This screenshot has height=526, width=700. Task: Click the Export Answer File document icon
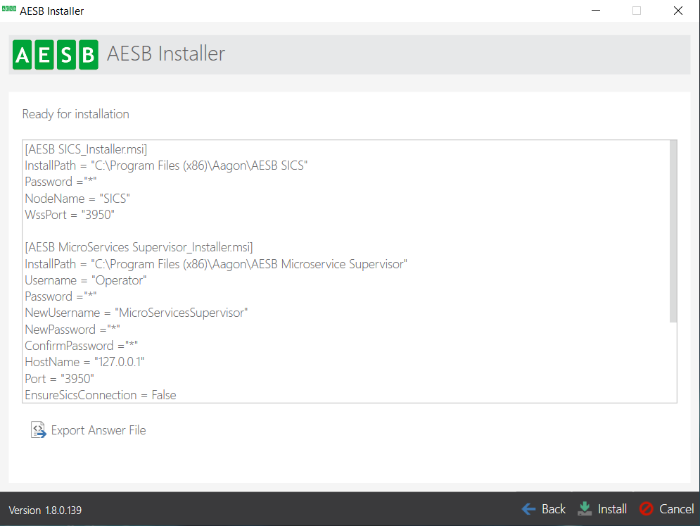(x=38, y=430)
